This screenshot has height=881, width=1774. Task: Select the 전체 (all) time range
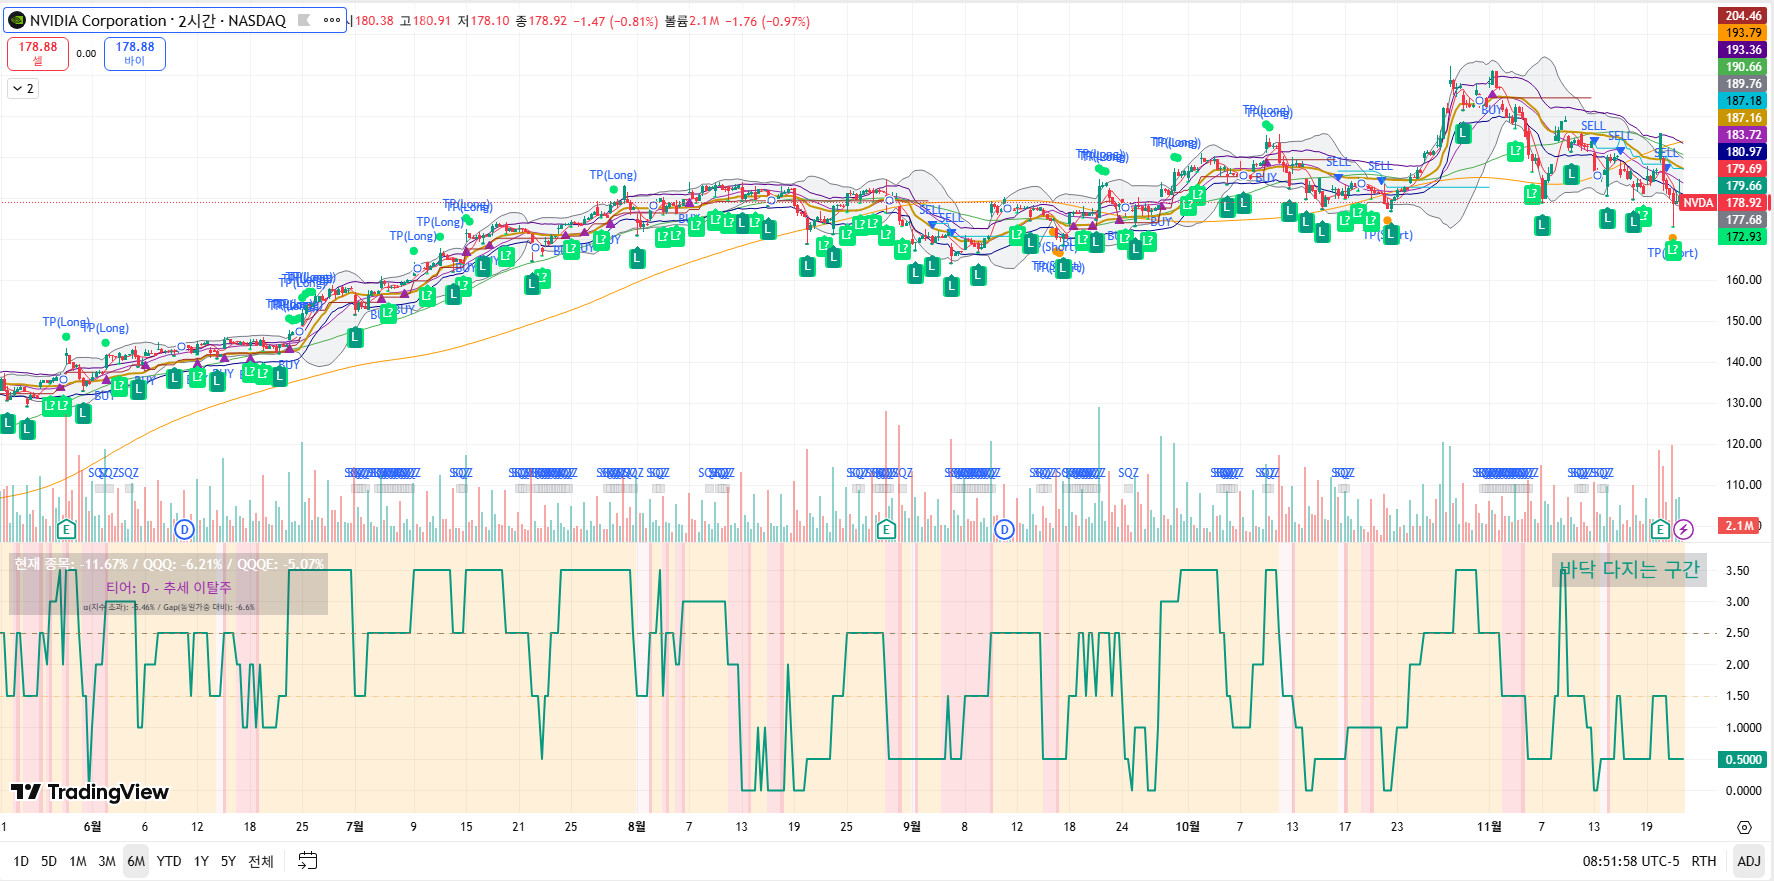click(260, 861)
